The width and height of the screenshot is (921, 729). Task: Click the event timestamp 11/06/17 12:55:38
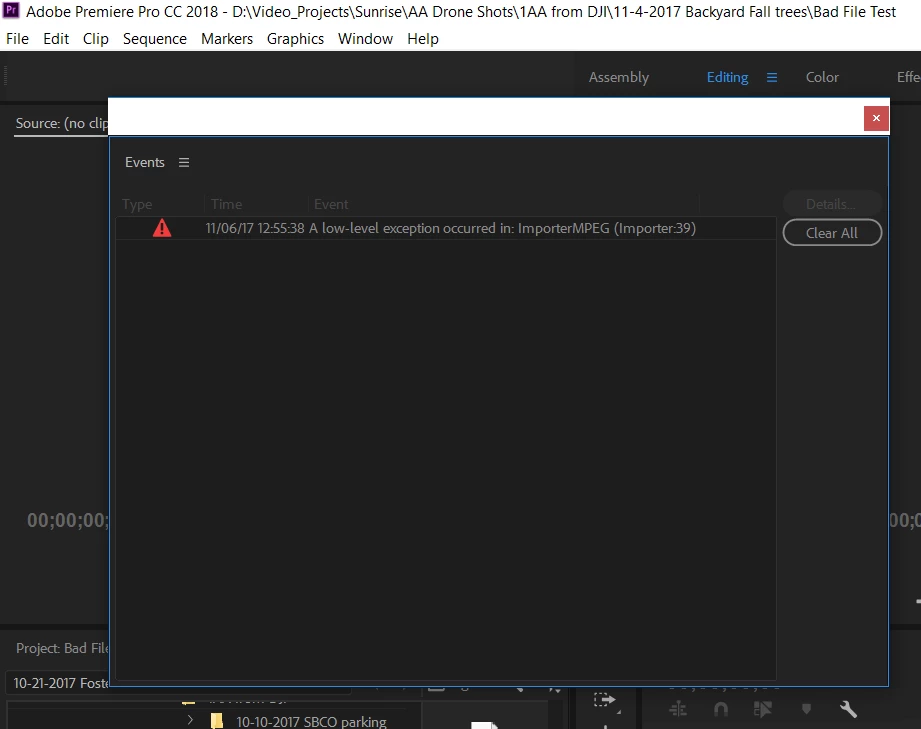coord(255,229)
